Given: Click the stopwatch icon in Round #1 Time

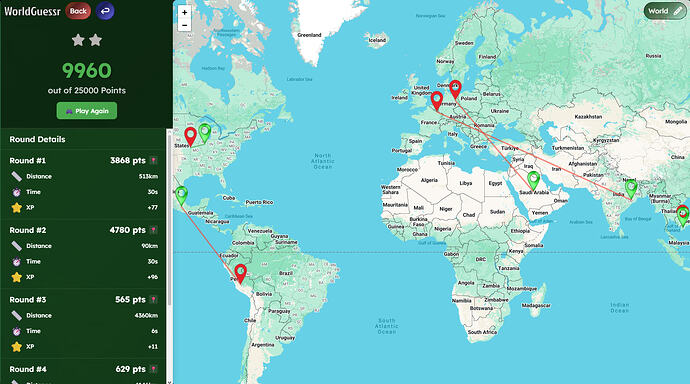Looking at the screenshot, I should (17, 192).
